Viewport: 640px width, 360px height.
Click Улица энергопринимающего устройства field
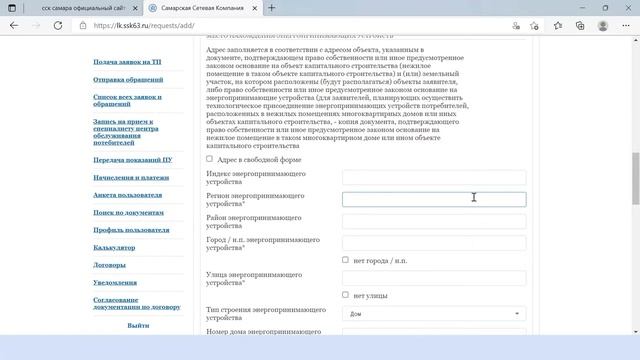pos(434,278)
